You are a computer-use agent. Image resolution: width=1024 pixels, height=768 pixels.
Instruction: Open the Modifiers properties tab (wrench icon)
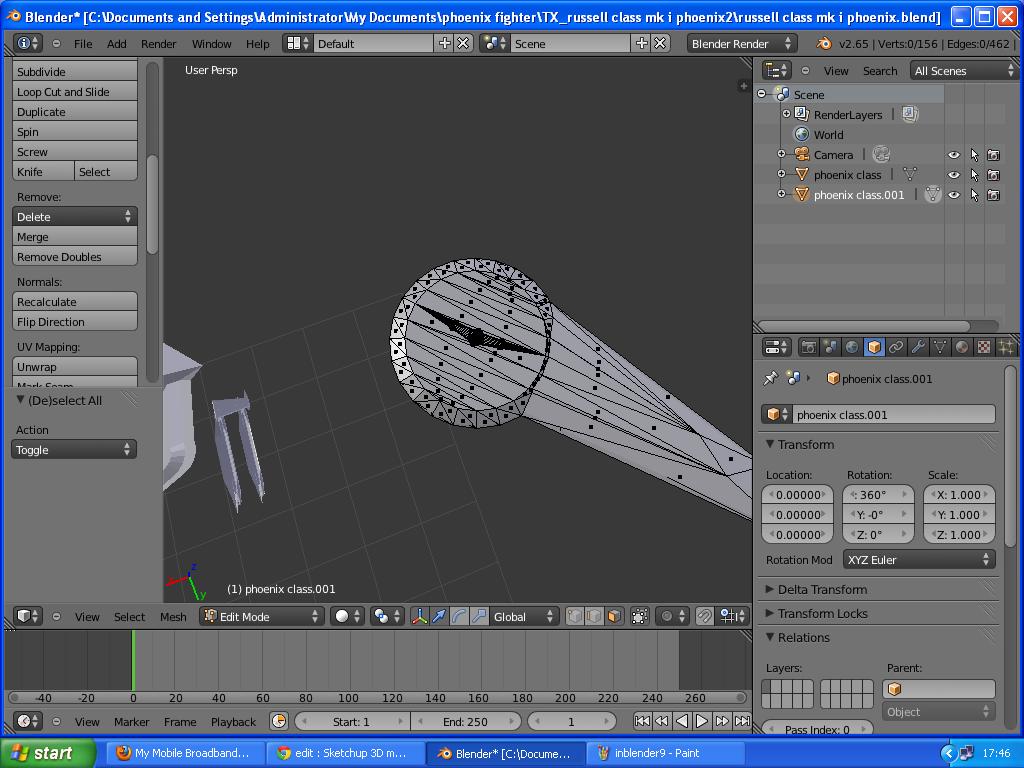coord(918,347)
